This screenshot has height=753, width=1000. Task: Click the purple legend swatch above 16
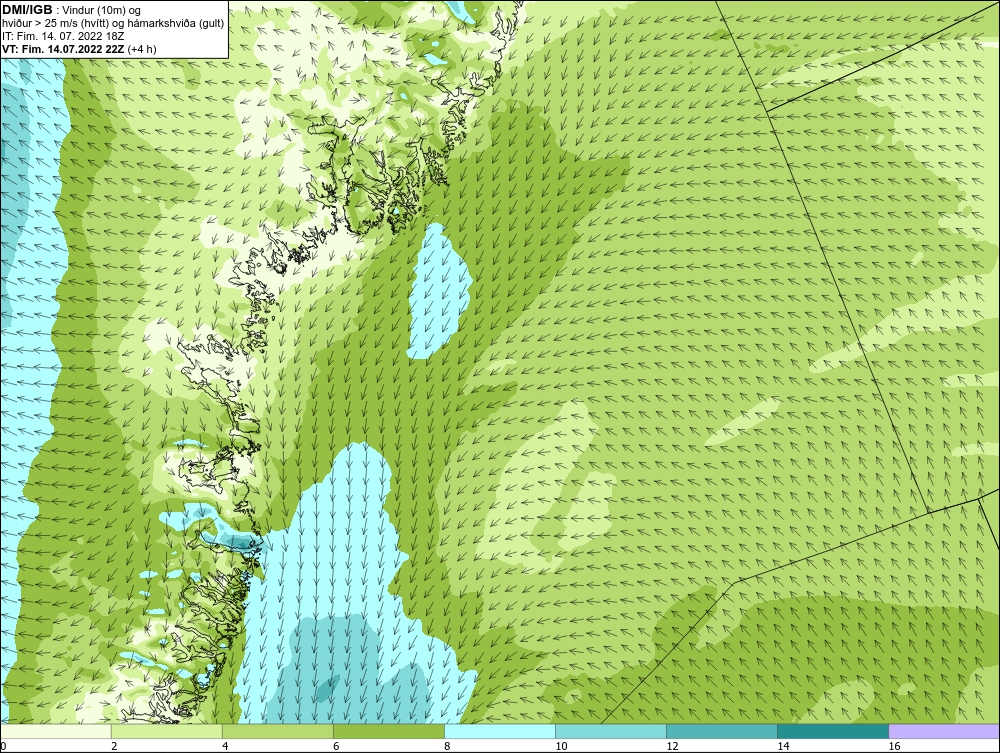944,731
